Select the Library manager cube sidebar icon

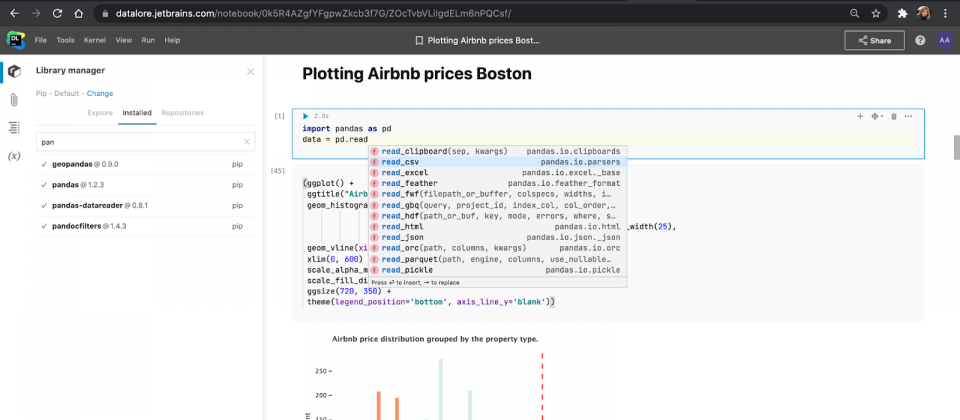pyautogui.click(x=13, y=72)
